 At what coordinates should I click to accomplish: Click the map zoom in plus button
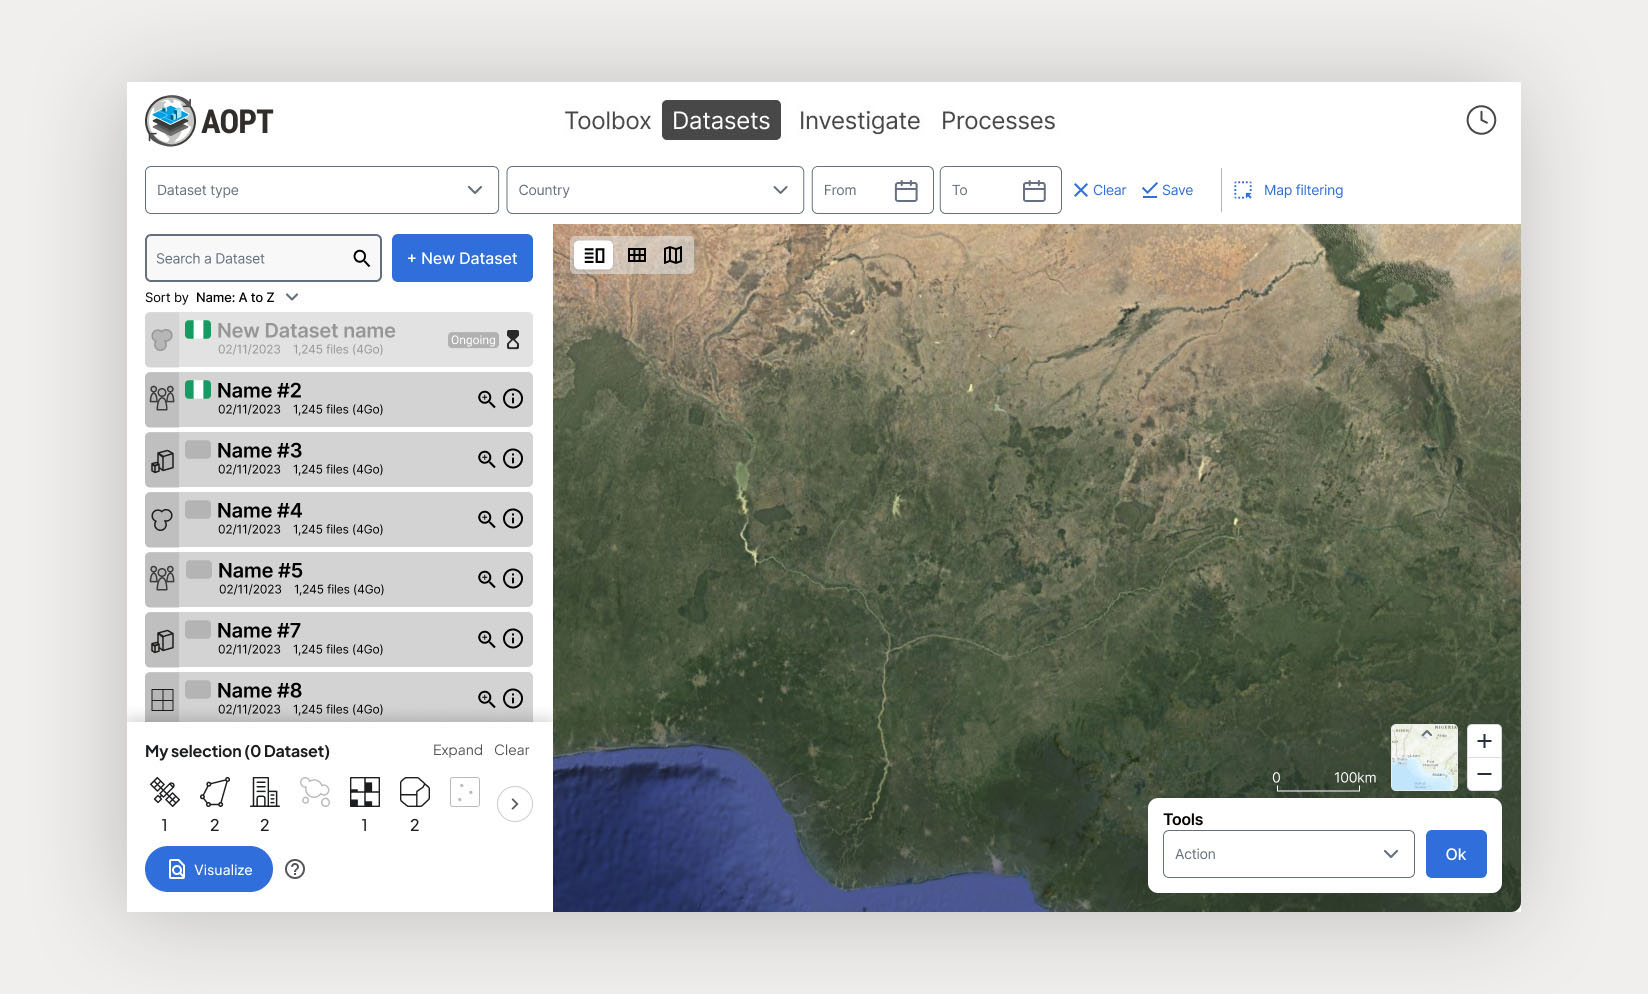tap(1484, 741)
